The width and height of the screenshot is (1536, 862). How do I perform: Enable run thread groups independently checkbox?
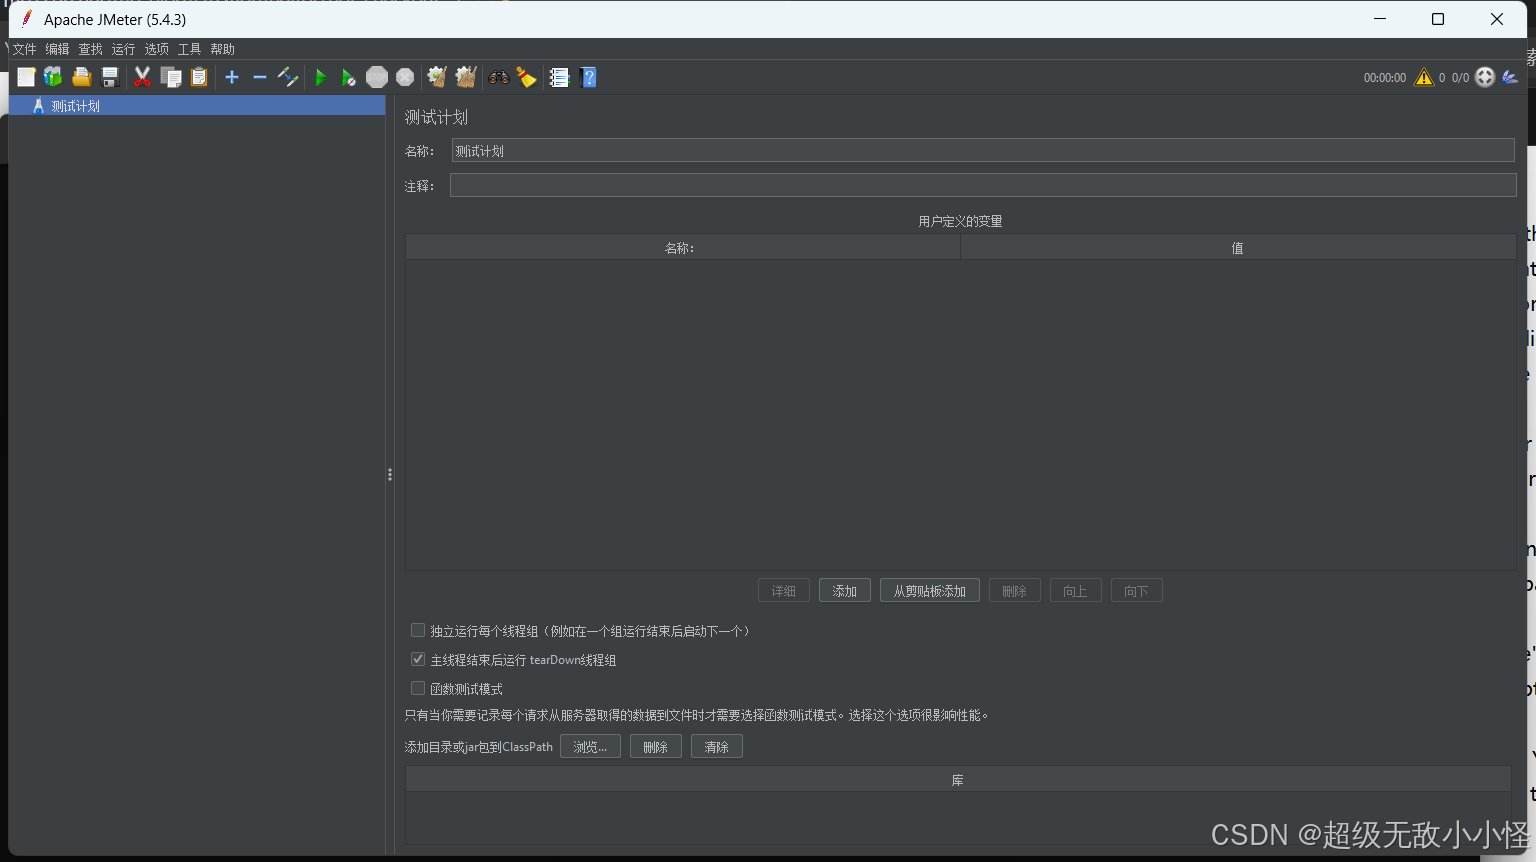tap(418, 630)
